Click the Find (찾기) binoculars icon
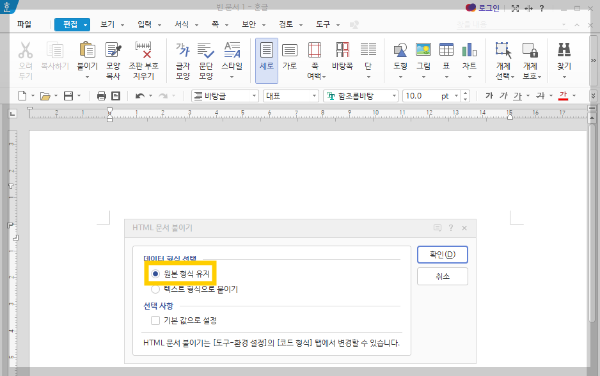This screenshot has height=376, width=600. coord(564,50)
